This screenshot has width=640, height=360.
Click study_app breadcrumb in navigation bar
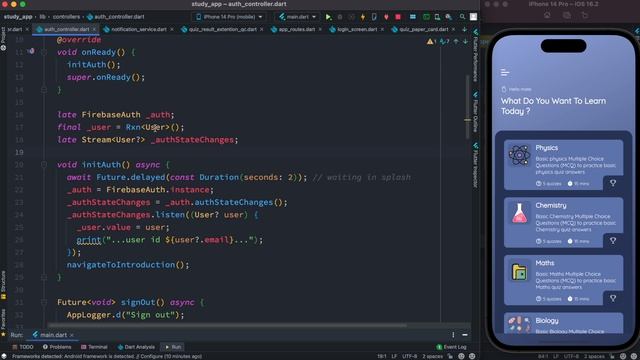[x=18, y=17]
